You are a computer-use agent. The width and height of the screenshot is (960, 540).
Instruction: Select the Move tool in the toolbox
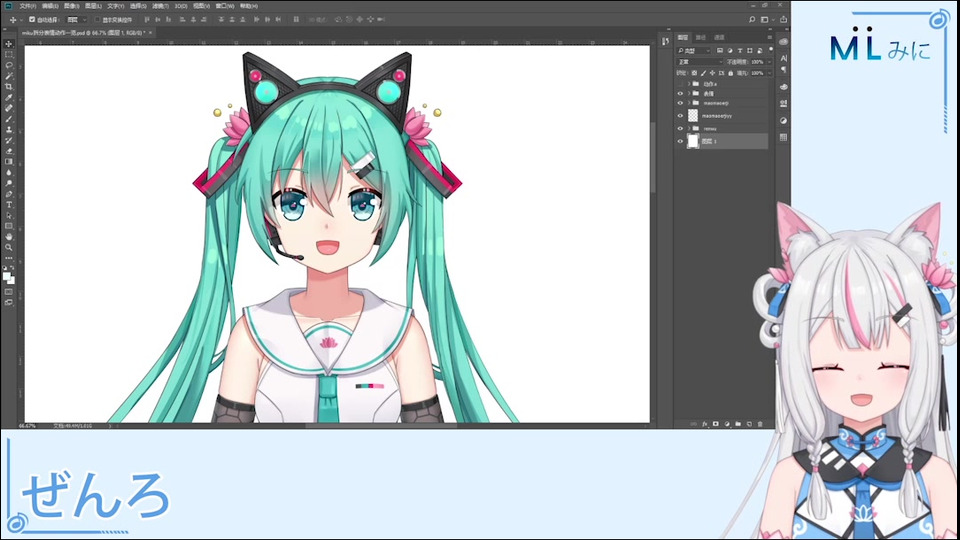tap(9, 43)
